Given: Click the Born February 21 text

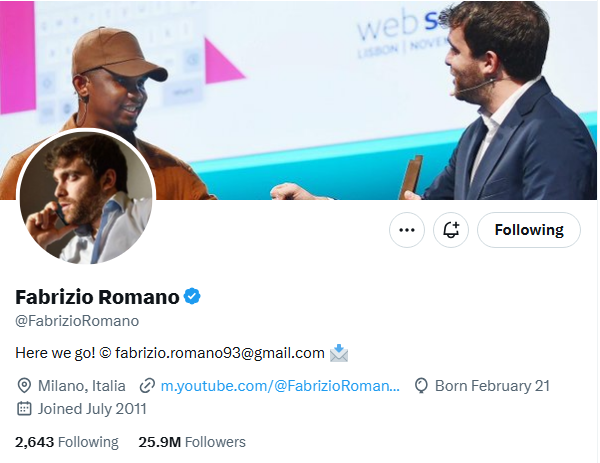Looking at the screenshot, I should (492, 386).
